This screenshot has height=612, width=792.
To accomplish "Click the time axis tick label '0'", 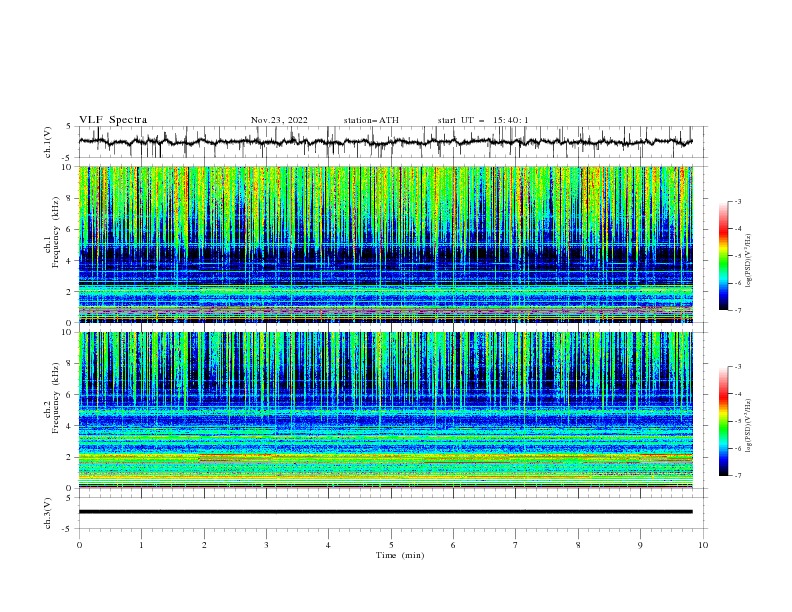I will tap(79, 545).
